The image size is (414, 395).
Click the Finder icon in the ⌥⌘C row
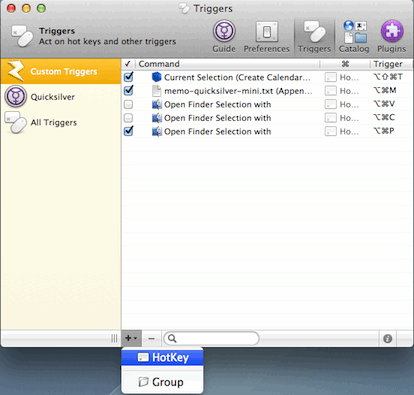click(x=157, y=118)
